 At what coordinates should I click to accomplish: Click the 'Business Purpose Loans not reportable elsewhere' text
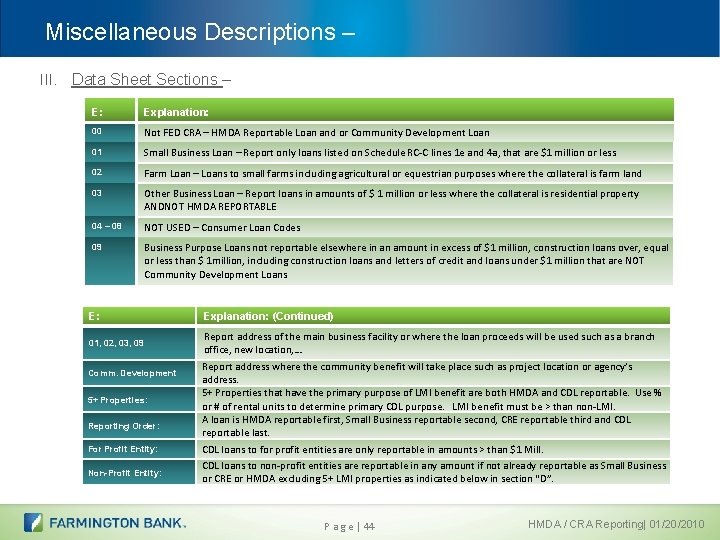click(406, 261)
